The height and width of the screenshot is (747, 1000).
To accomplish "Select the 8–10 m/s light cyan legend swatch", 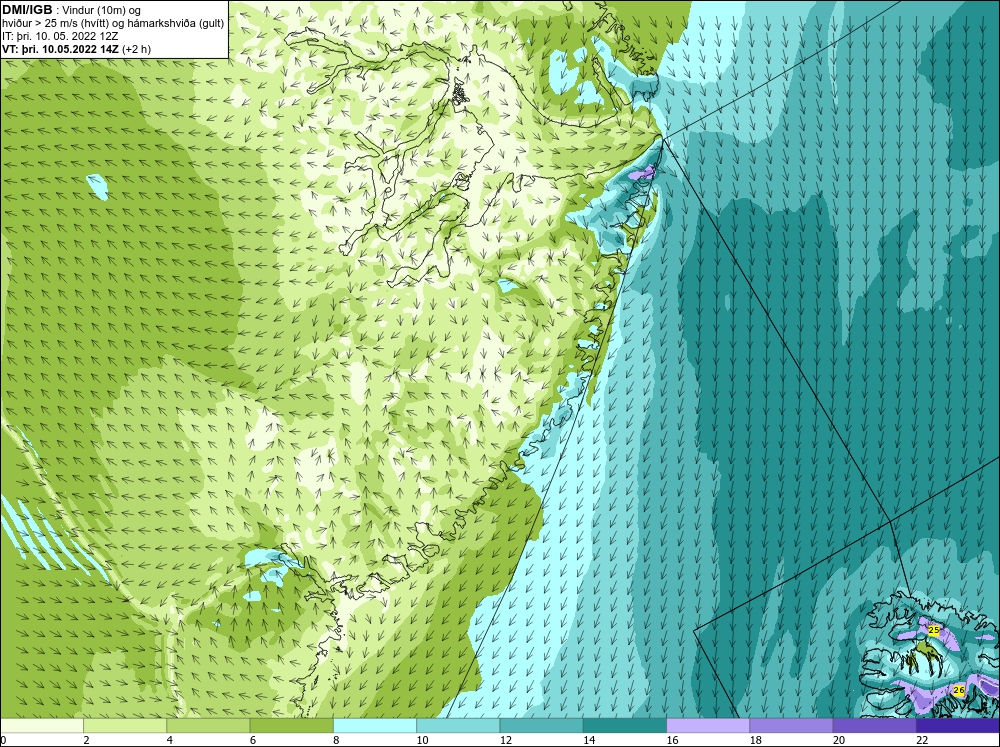I will (375, 726).
